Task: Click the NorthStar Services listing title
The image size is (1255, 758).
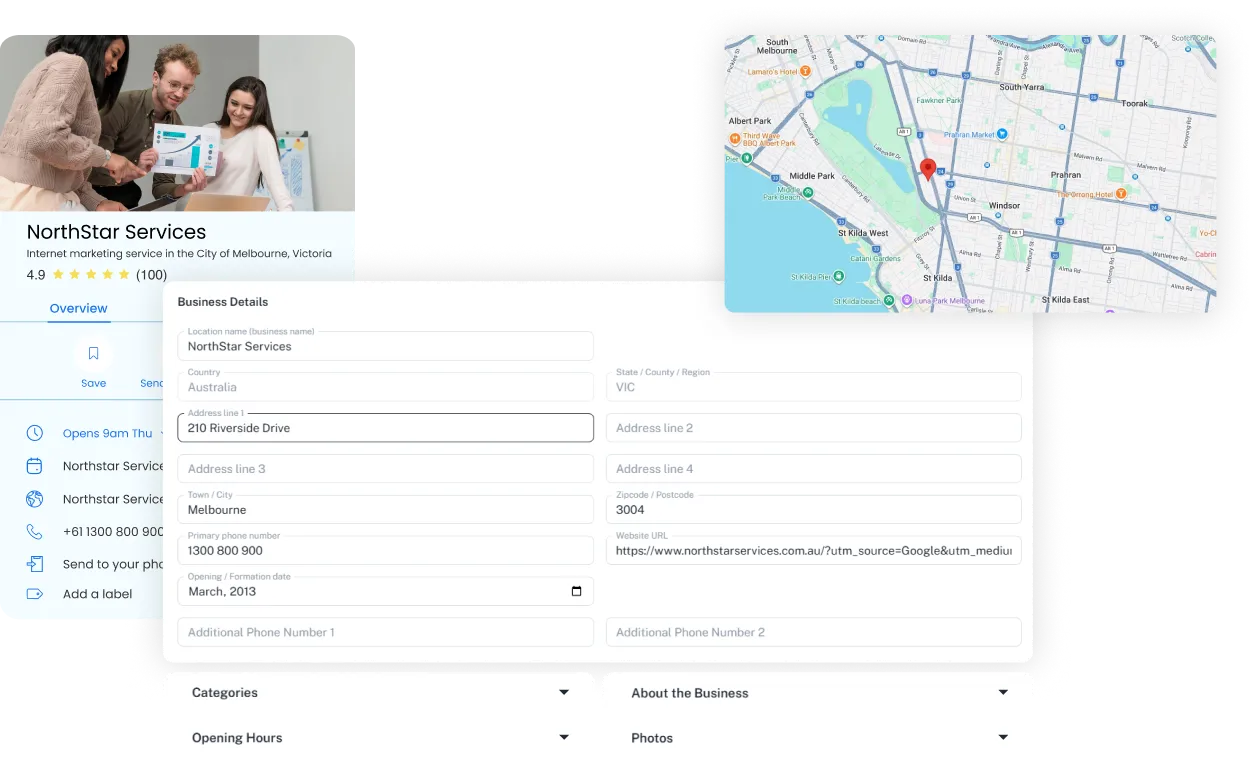Action: 116,232
